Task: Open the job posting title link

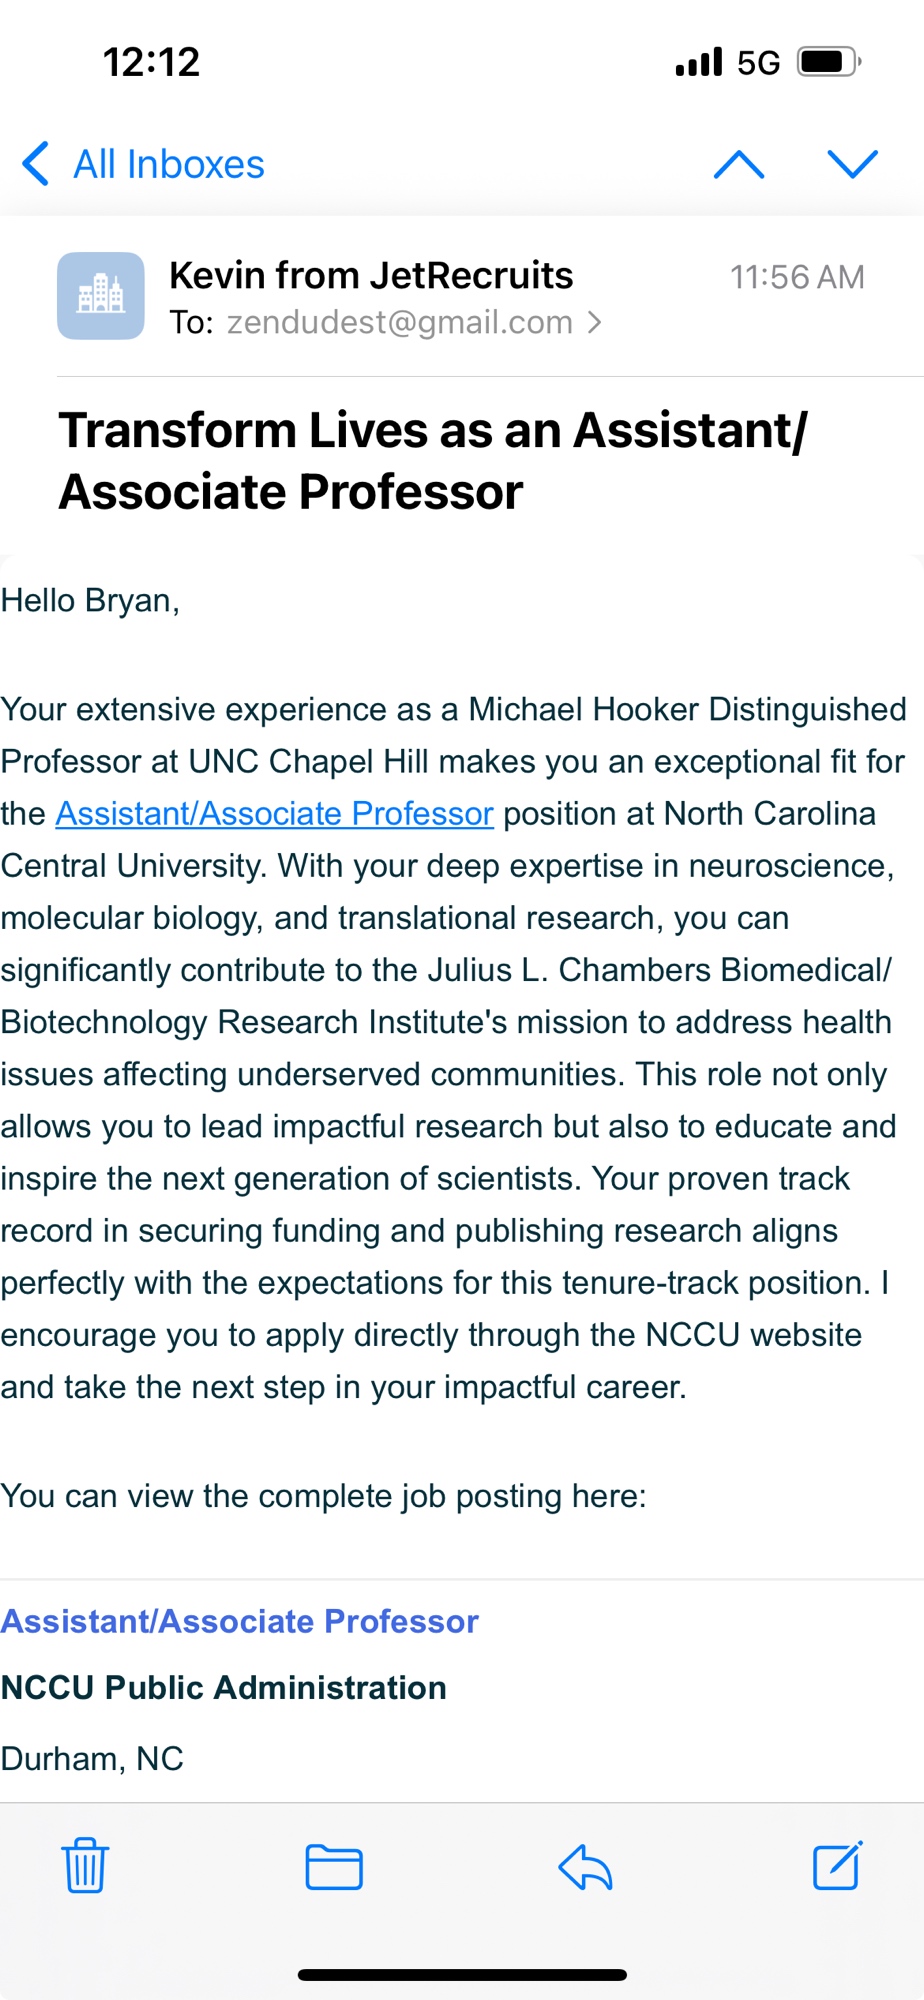Action: point(240,1621)
